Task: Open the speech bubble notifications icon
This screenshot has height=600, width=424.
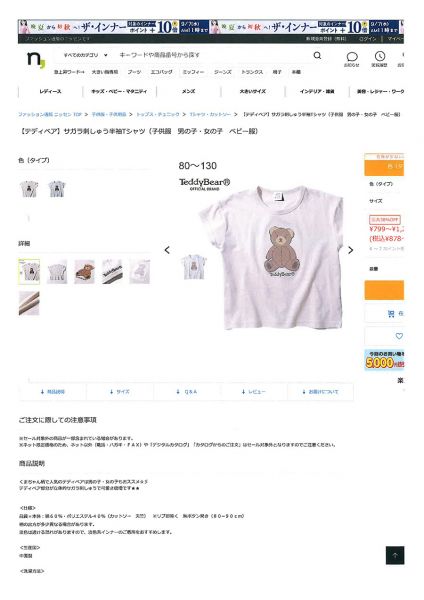Action: (352, 57)
